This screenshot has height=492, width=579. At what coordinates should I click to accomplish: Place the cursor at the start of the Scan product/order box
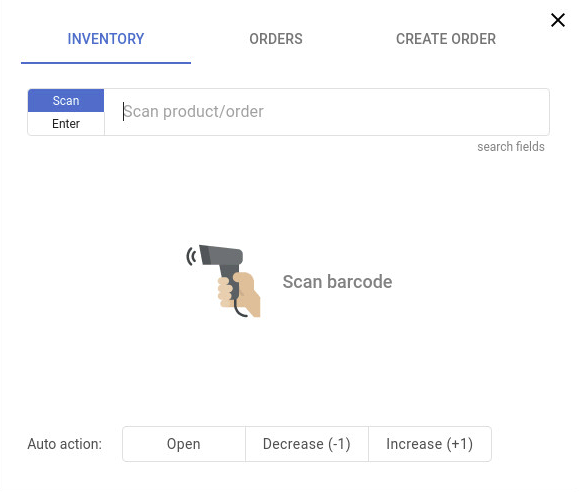(x=124, y=112)
